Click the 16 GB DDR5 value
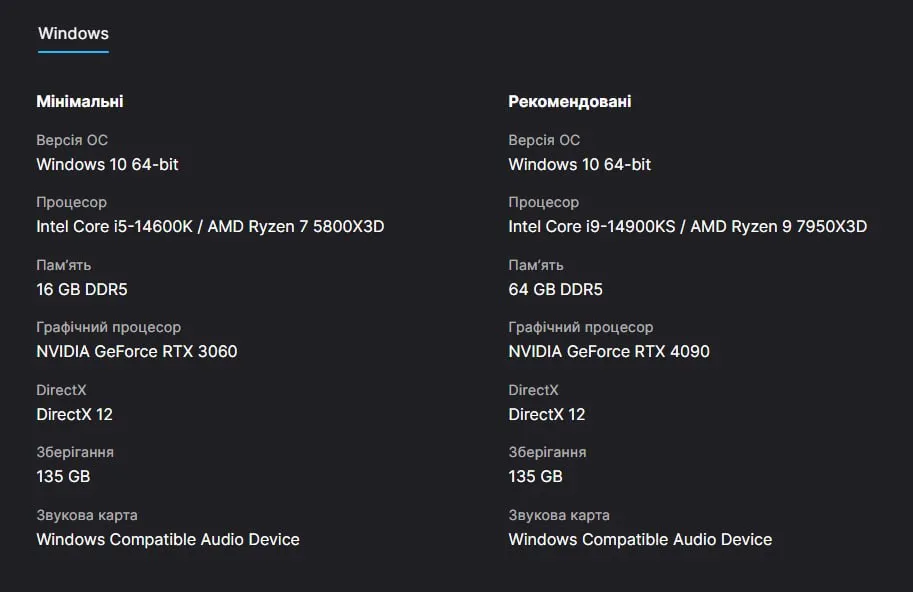Screen dimensions: 913x592 point(82,289)
